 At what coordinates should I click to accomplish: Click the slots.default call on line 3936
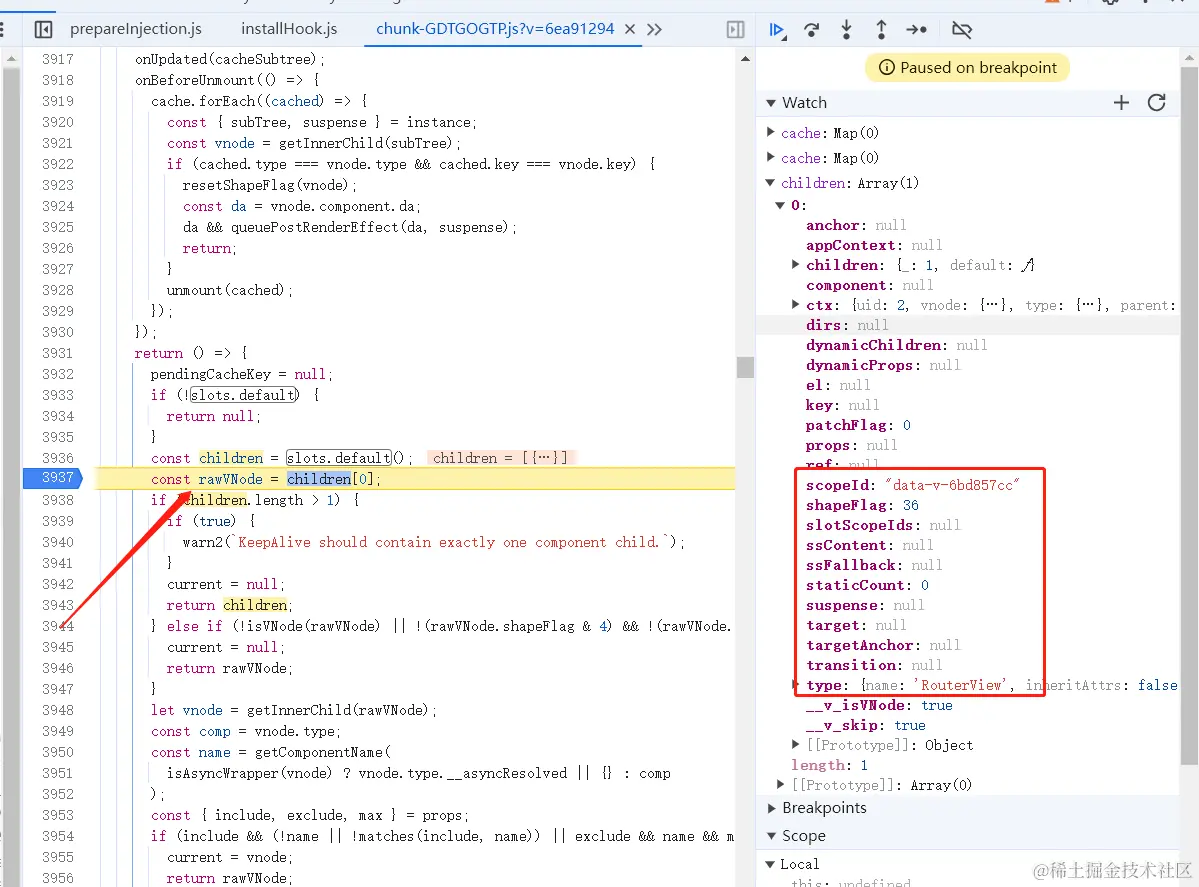[x=339, y=458]
